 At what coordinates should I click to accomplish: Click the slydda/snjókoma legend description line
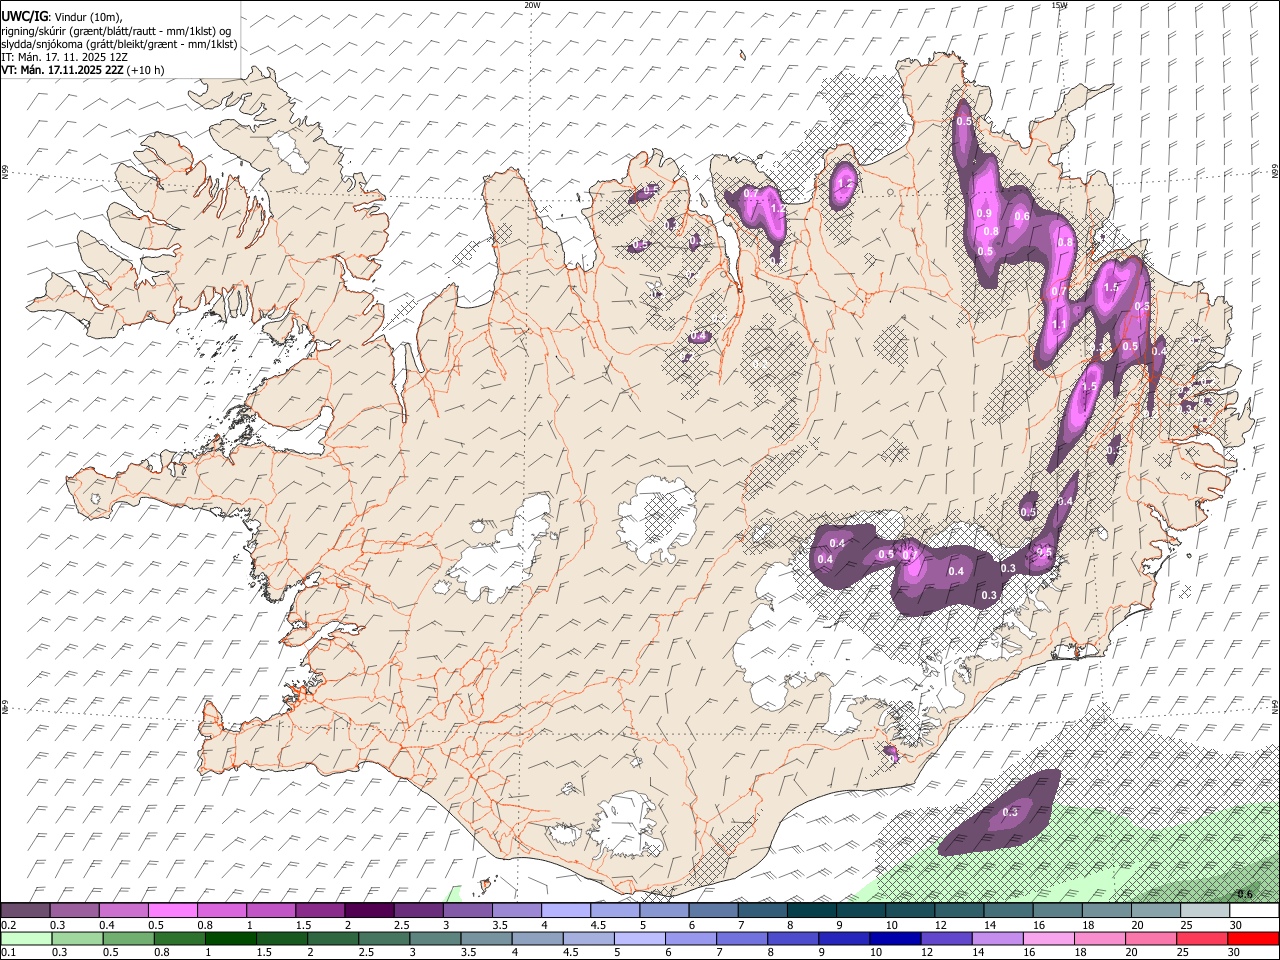click(120, 44)
